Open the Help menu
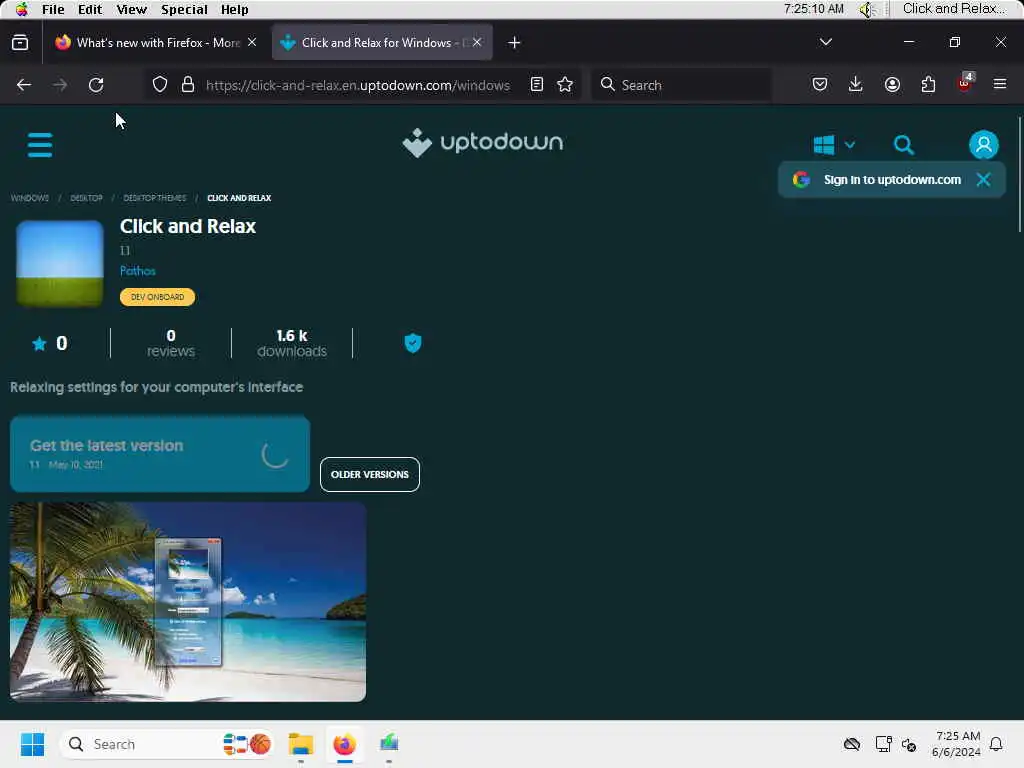Viewport: 1024px width, 768px height. pyautogui.click(x=234, y=9)
